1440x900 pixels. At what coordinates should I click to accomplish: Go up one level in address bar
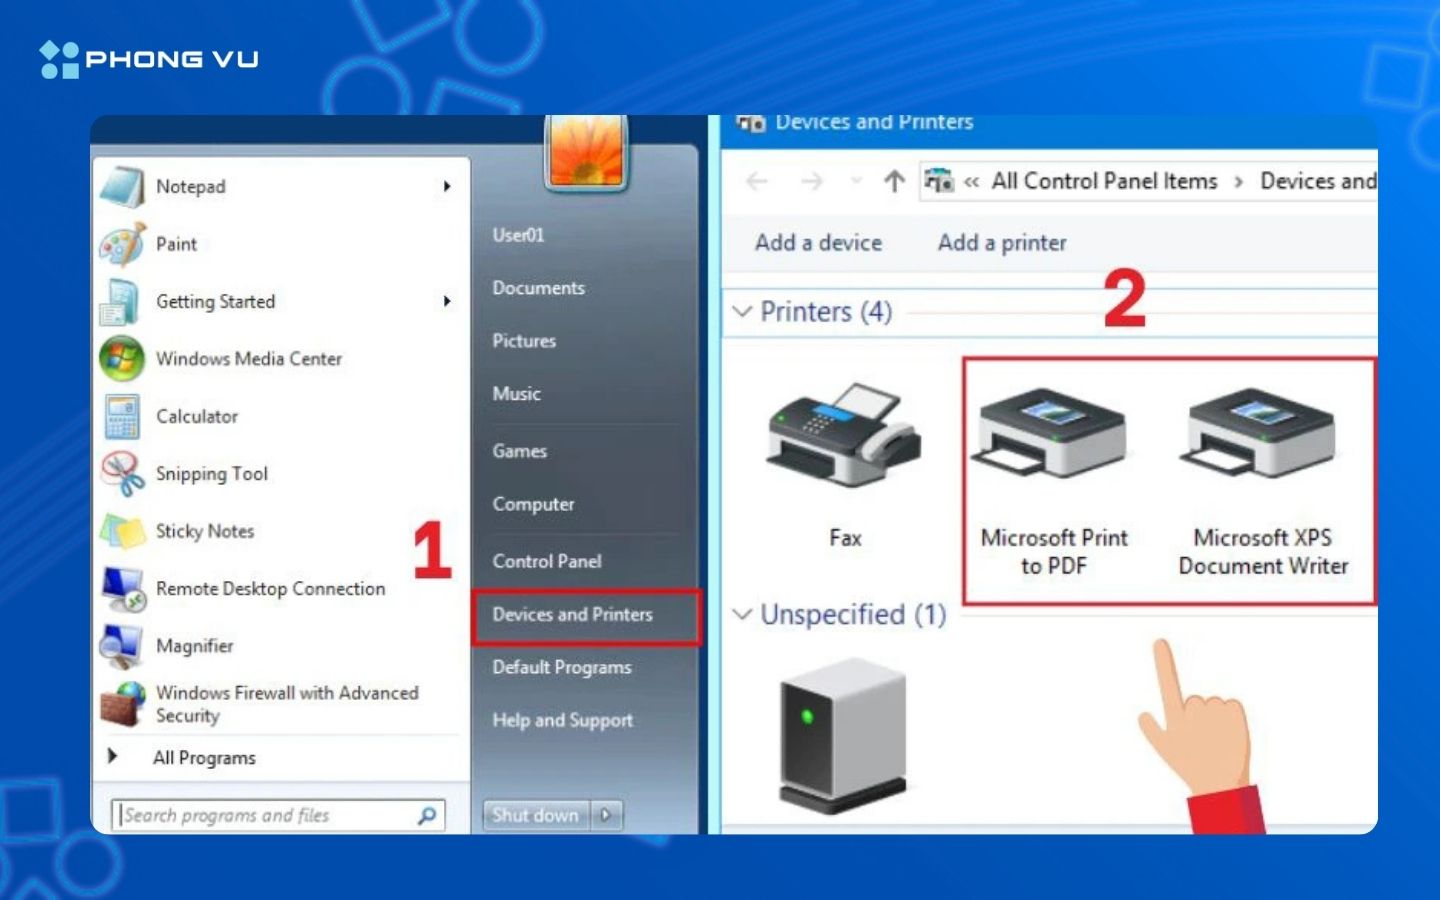[894, 181]
